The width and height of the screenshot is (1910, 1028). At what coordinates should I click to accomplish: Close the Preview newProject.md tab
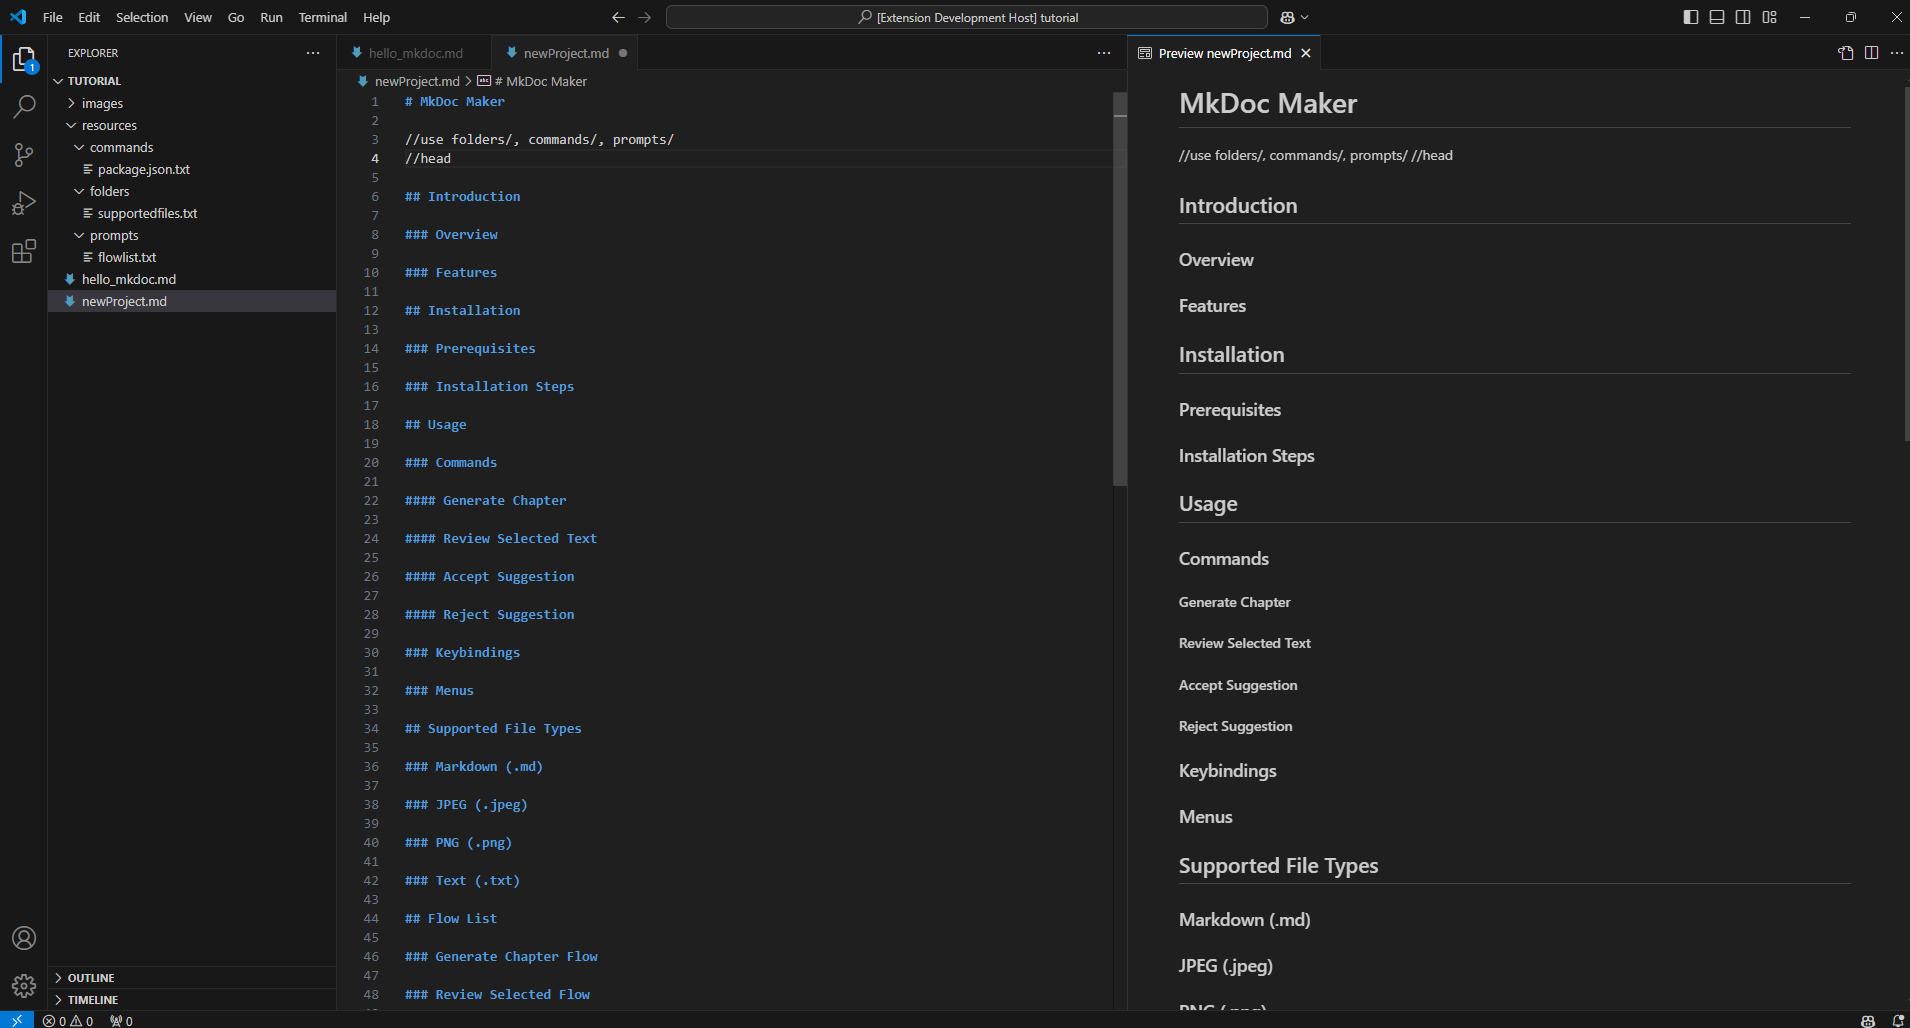coord(1306,53)
